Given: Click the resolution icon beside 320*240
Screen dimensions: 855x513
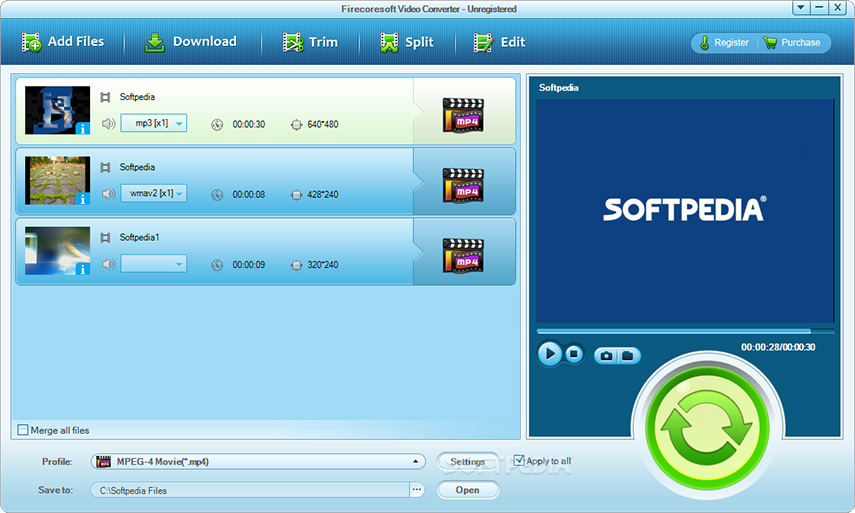Looking at the screenshot, I should coord(296,265).
